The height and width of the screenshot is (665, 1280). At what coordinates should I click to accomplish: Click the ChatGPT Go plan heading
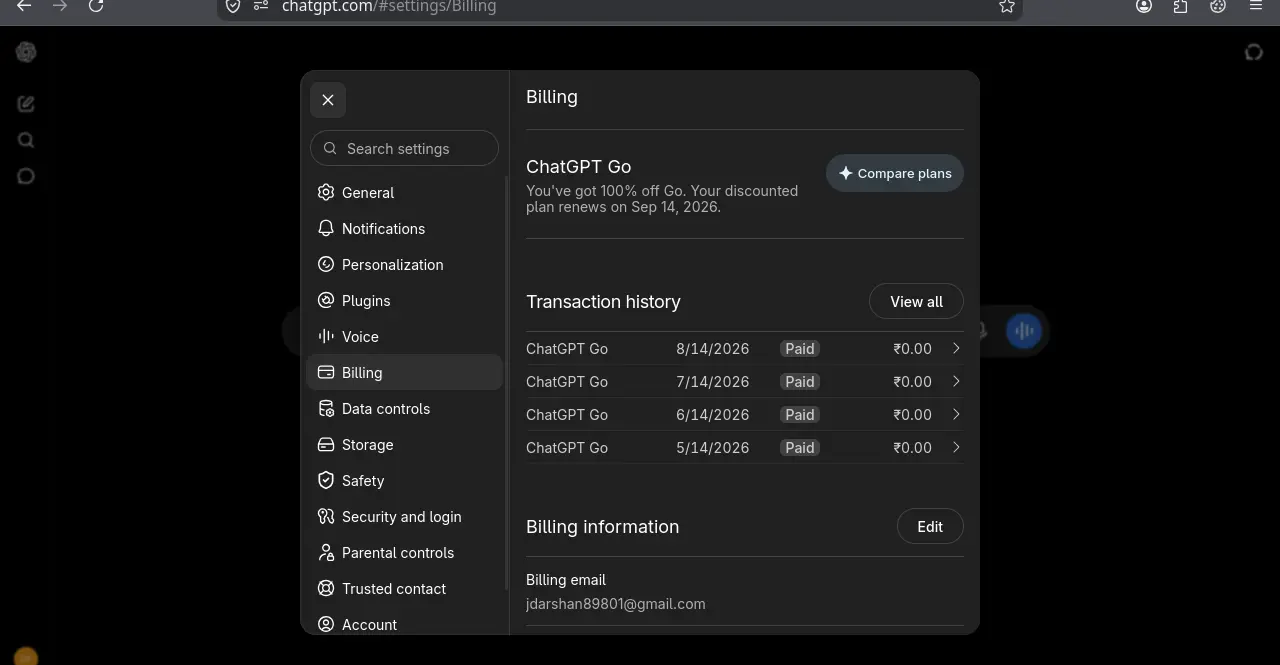(x=578, y=167)
